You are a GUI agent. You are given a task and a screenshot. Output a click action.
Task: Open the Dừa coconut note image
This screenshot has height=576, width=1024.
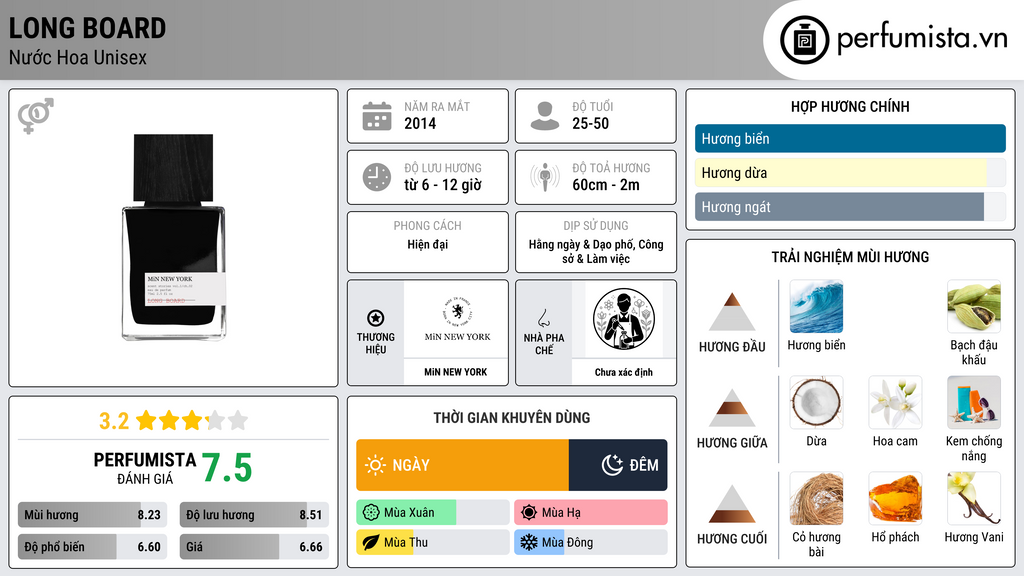click(816, 402)
